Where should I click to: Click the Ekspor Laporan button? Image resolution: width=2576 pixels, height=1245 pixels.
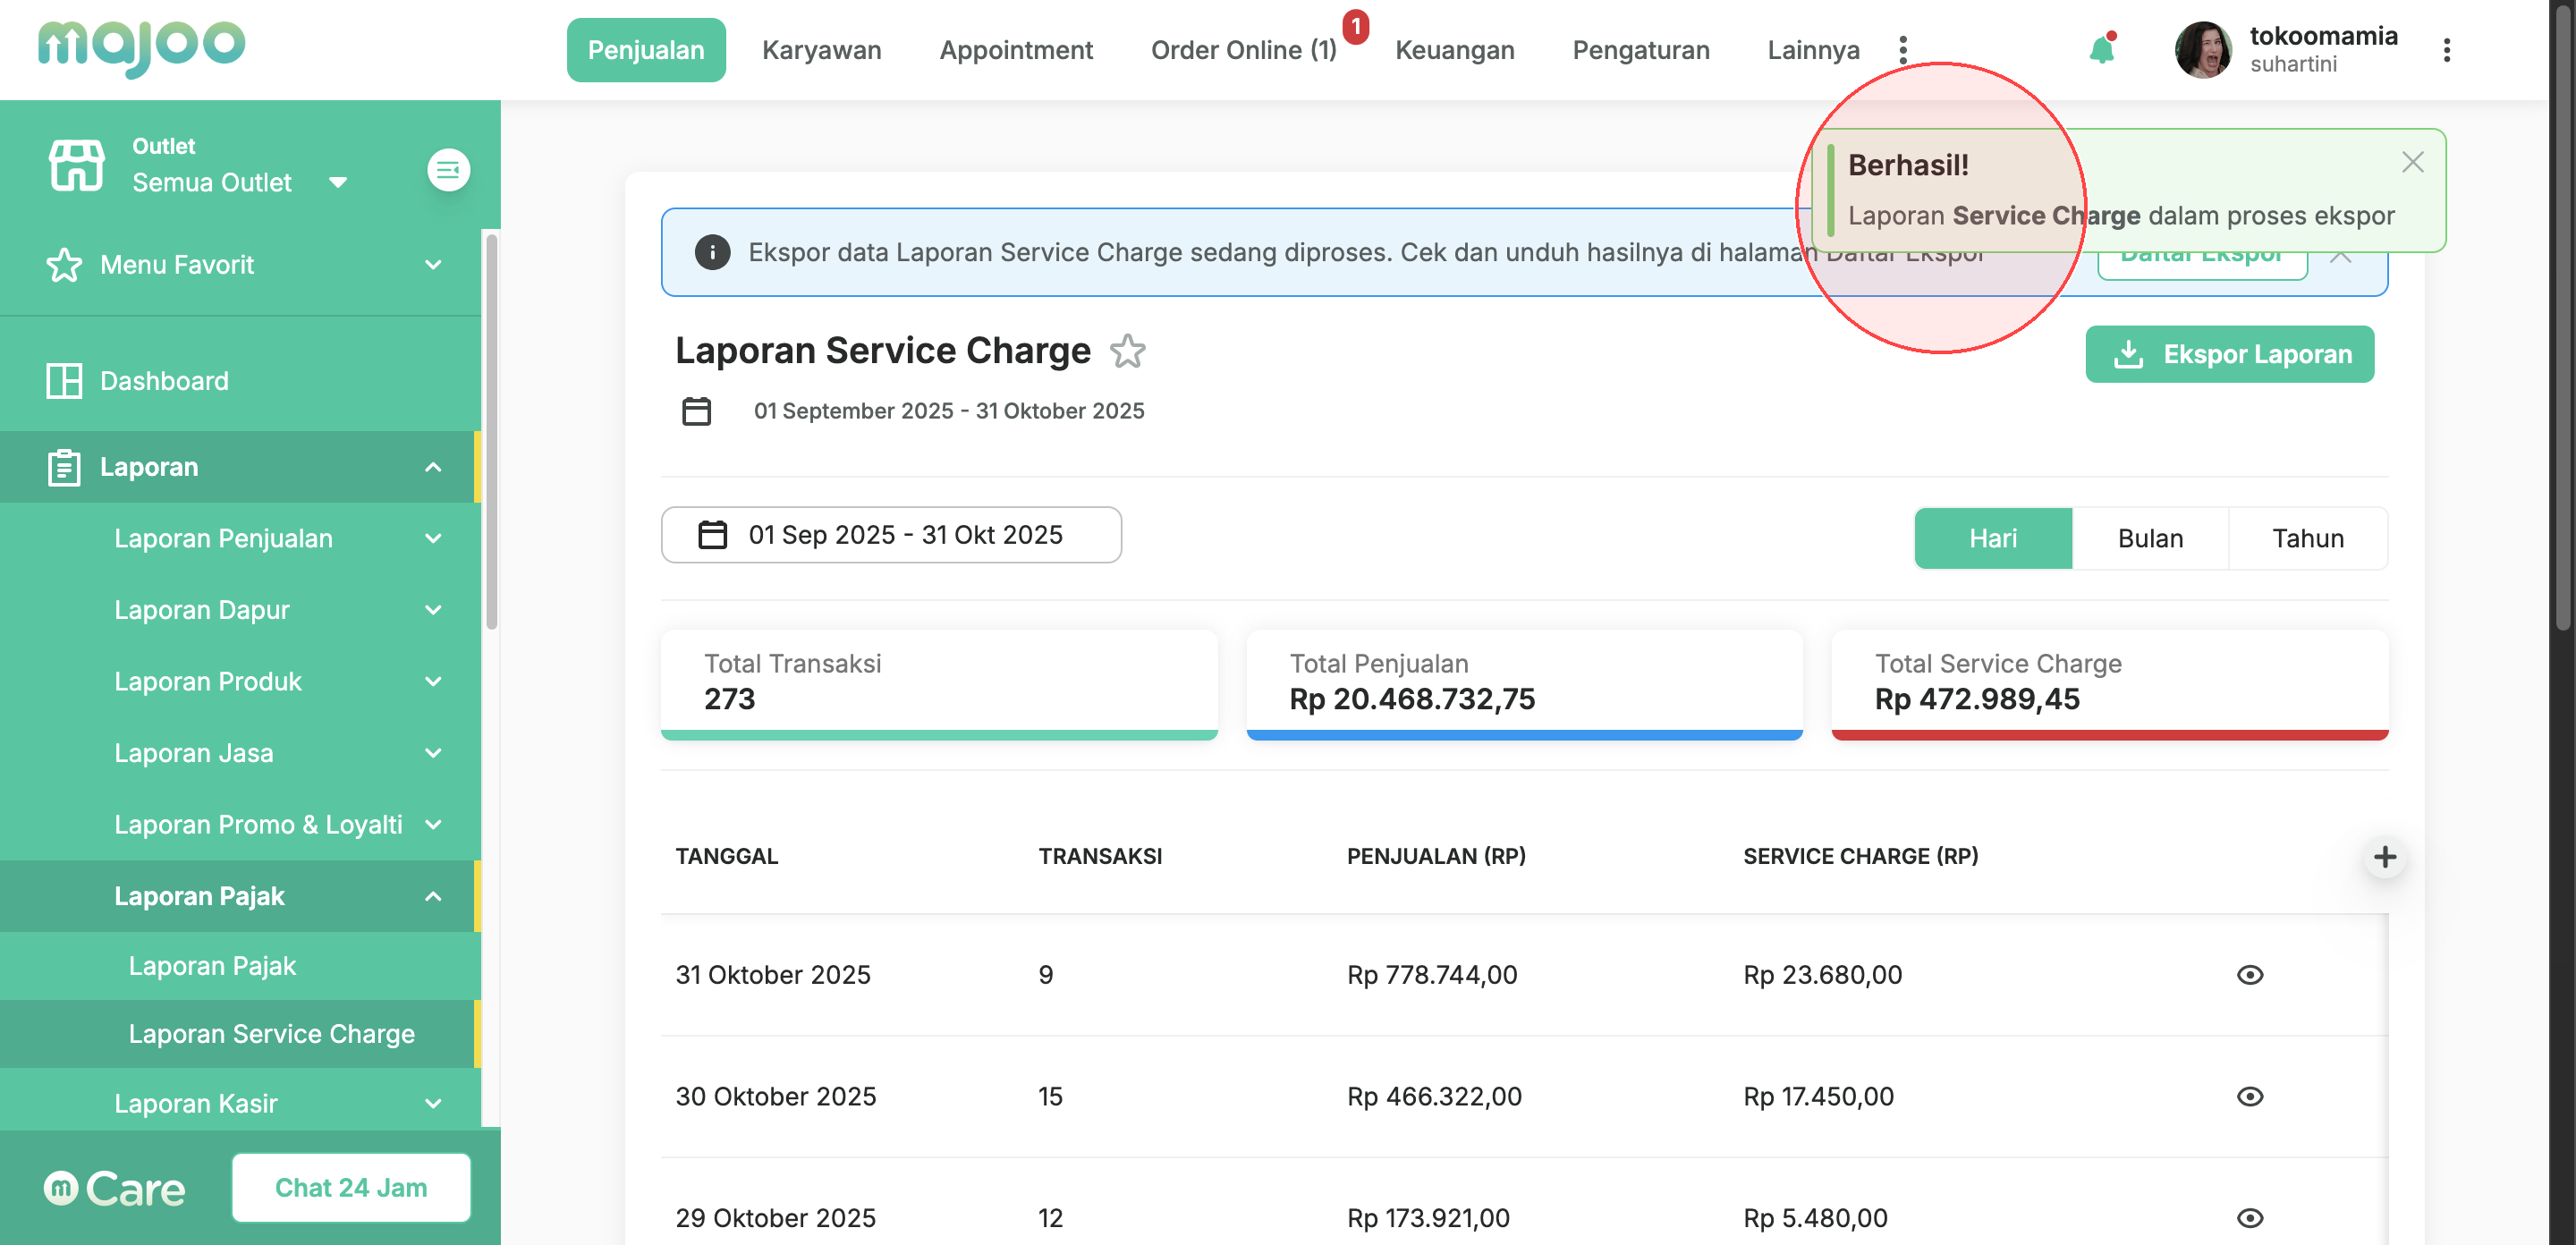(x=2229, y=354)
